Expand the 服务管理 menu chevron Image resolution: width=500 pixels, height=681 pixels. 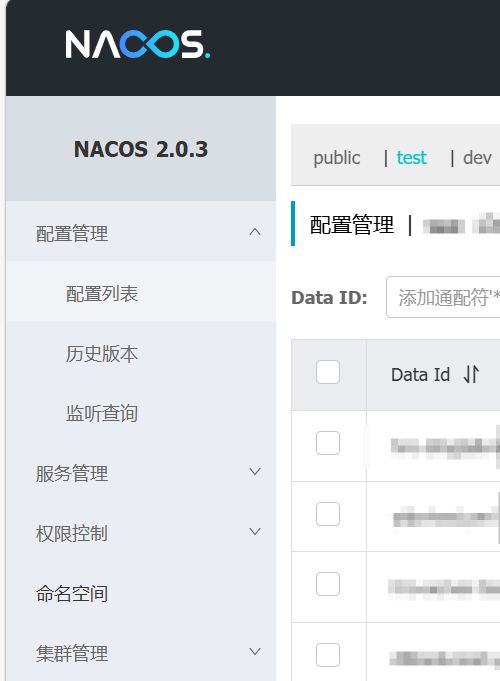255,472
